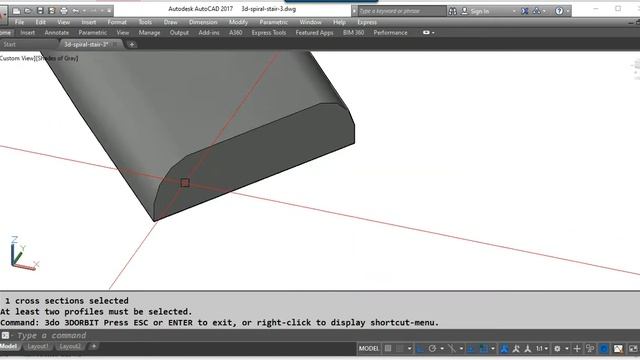Open the Window menu
Viewport: 640px width, 360px height.
click(310, 22)
